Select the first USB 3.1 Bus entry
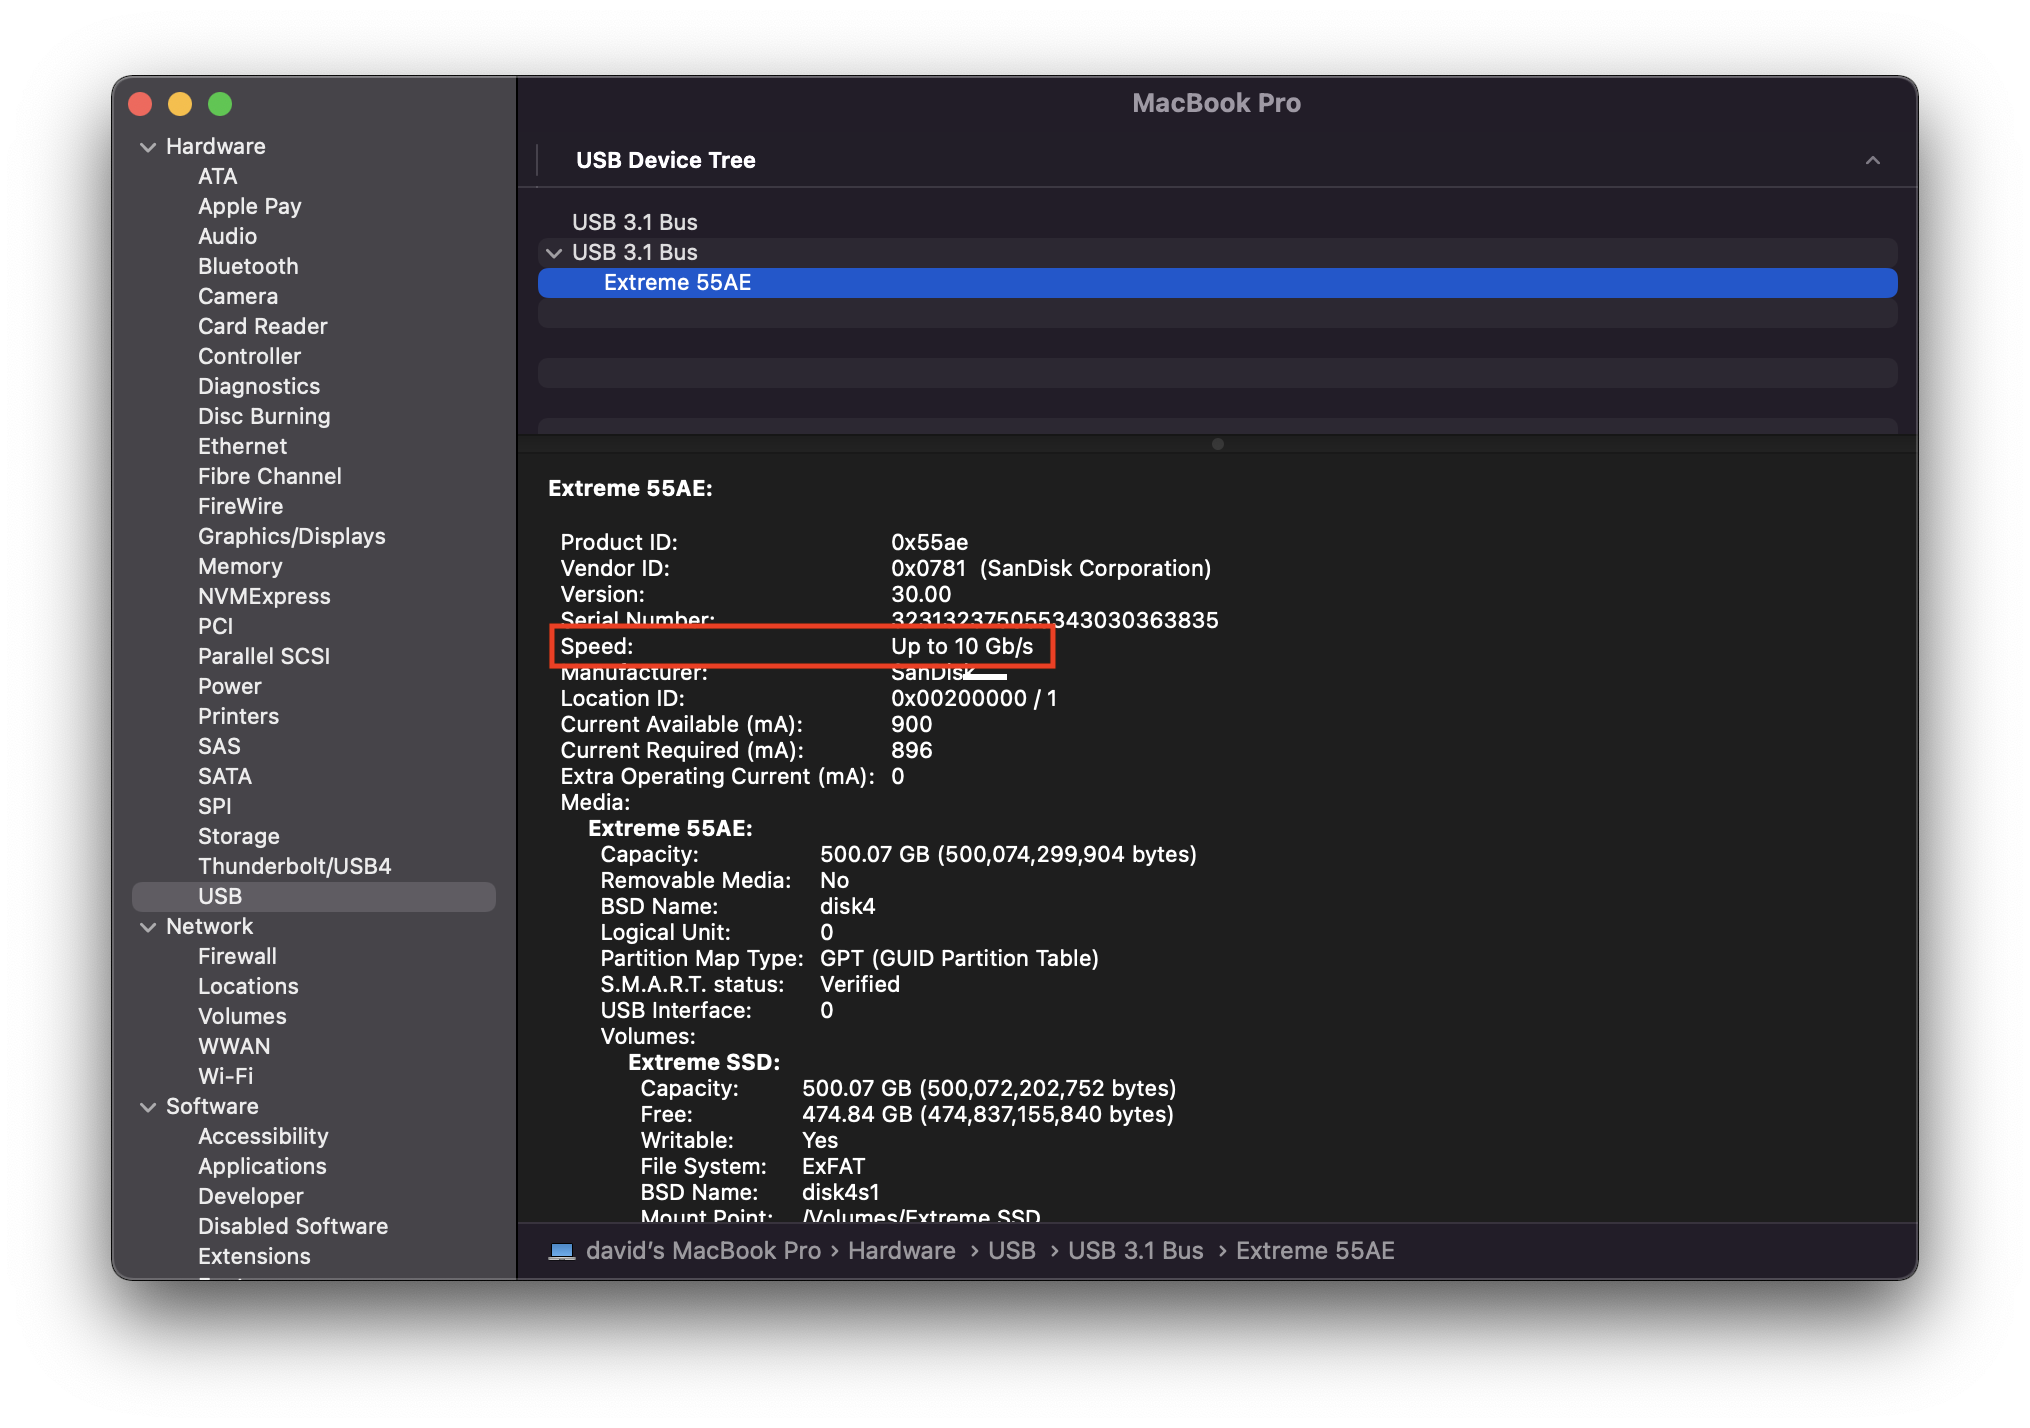 point(634,222)
